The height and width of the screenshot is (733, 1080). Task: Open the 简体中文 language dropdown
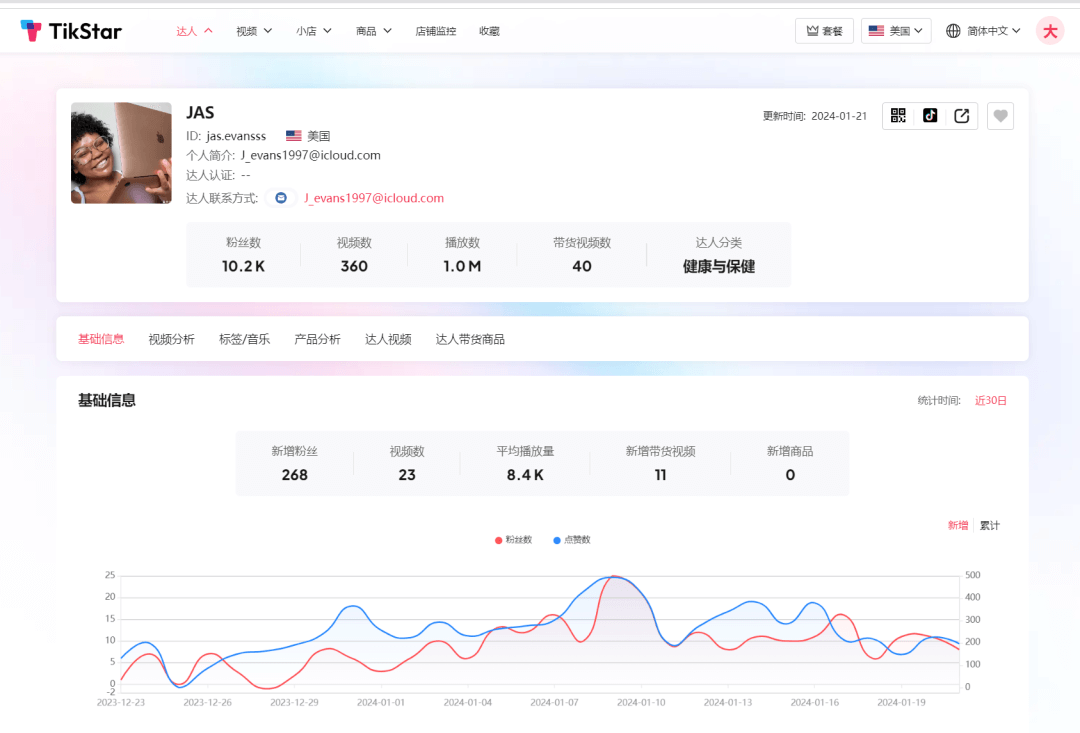984,31
